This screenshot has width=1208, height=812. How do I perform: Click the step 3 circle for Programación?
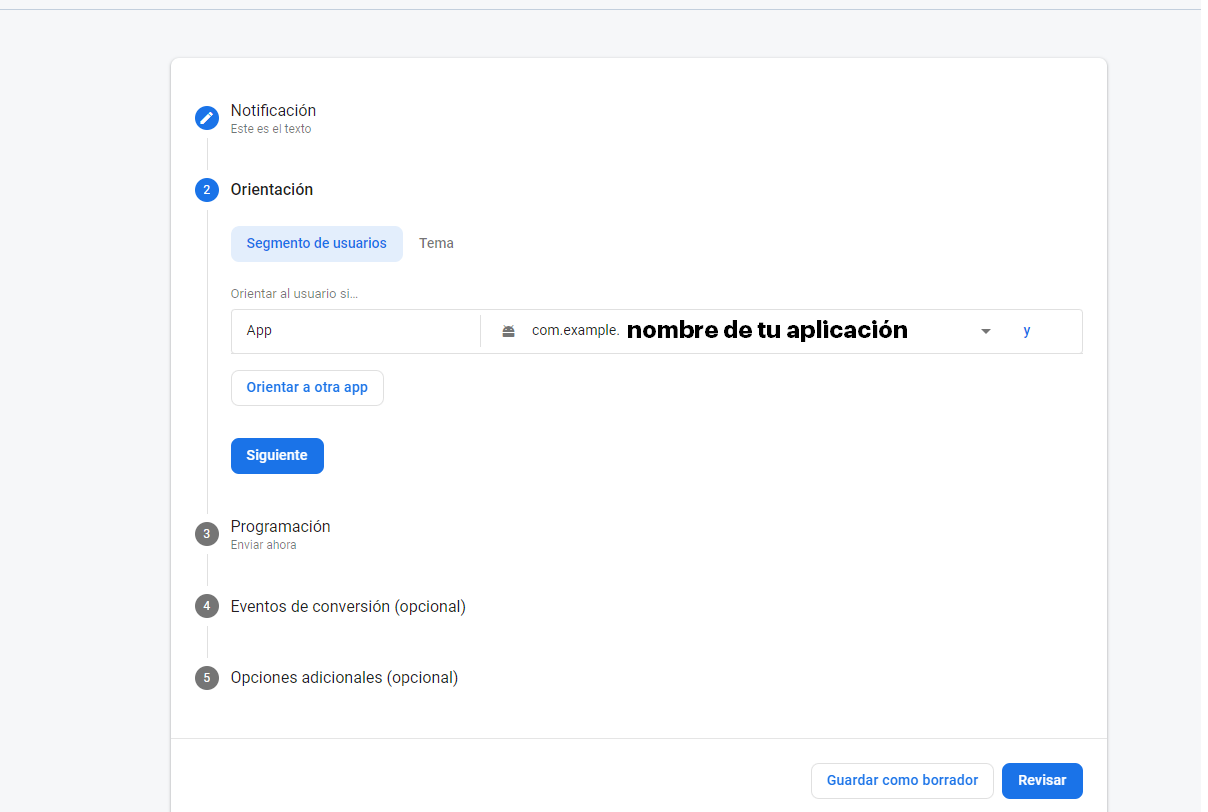pyautogui.click(x=207, y=534)
